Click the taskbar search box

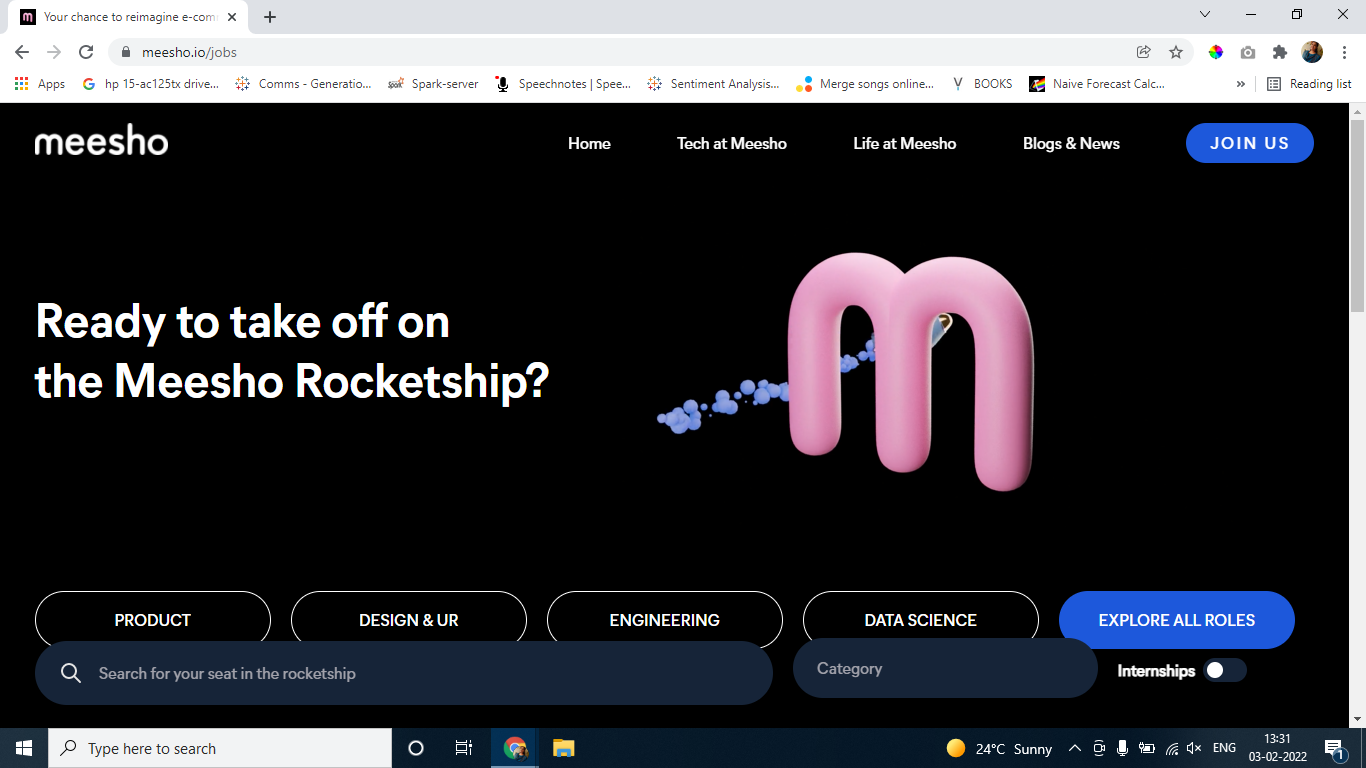[220, 748]
